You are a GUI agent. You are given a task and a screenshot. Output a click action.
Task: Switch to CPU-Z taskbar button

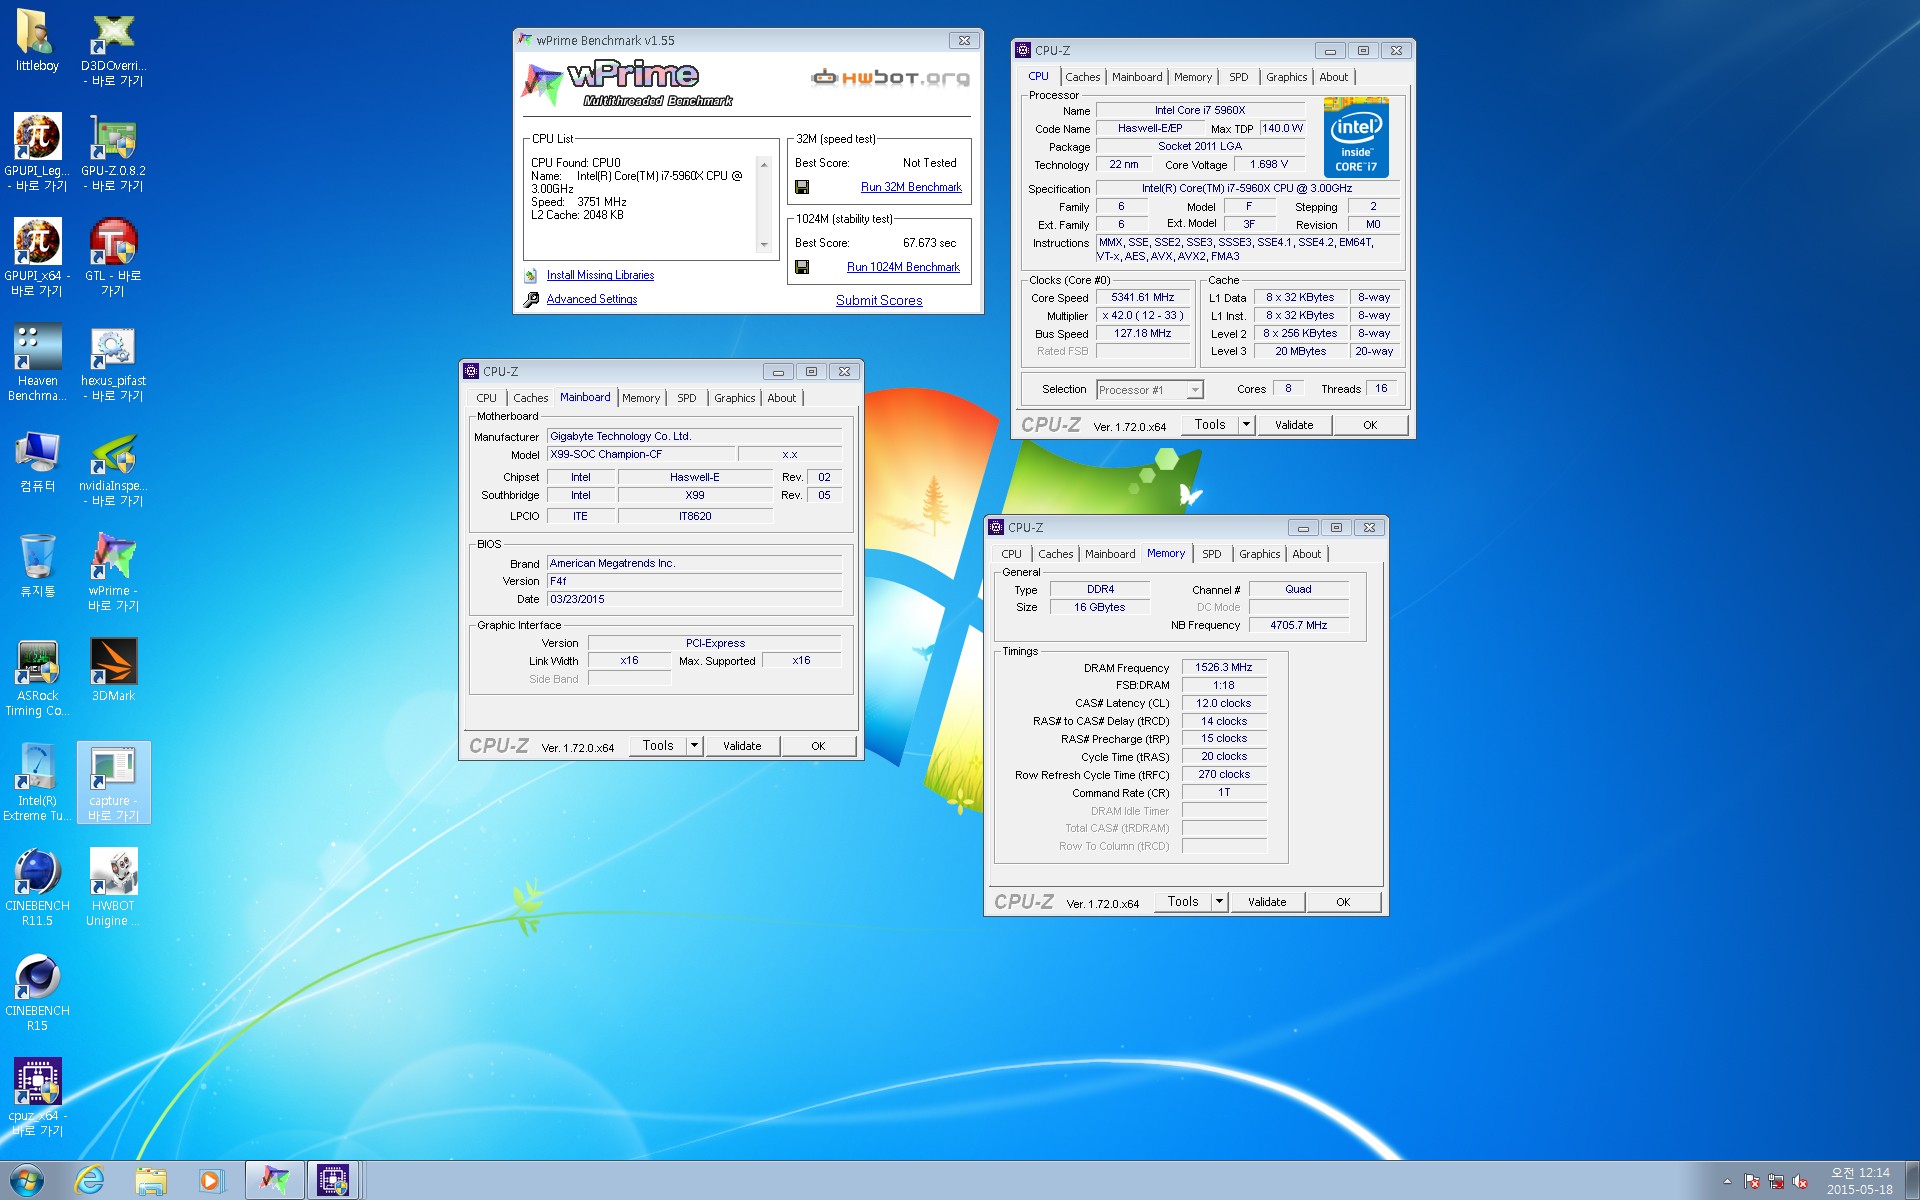pos(334,1180)
